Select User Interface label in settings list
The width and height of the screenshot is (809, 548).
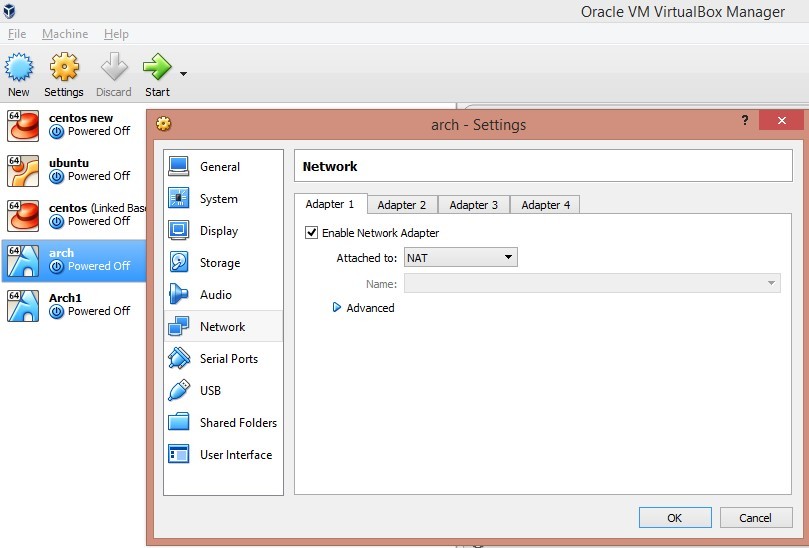pyautogui.click(x=236, y=455)
